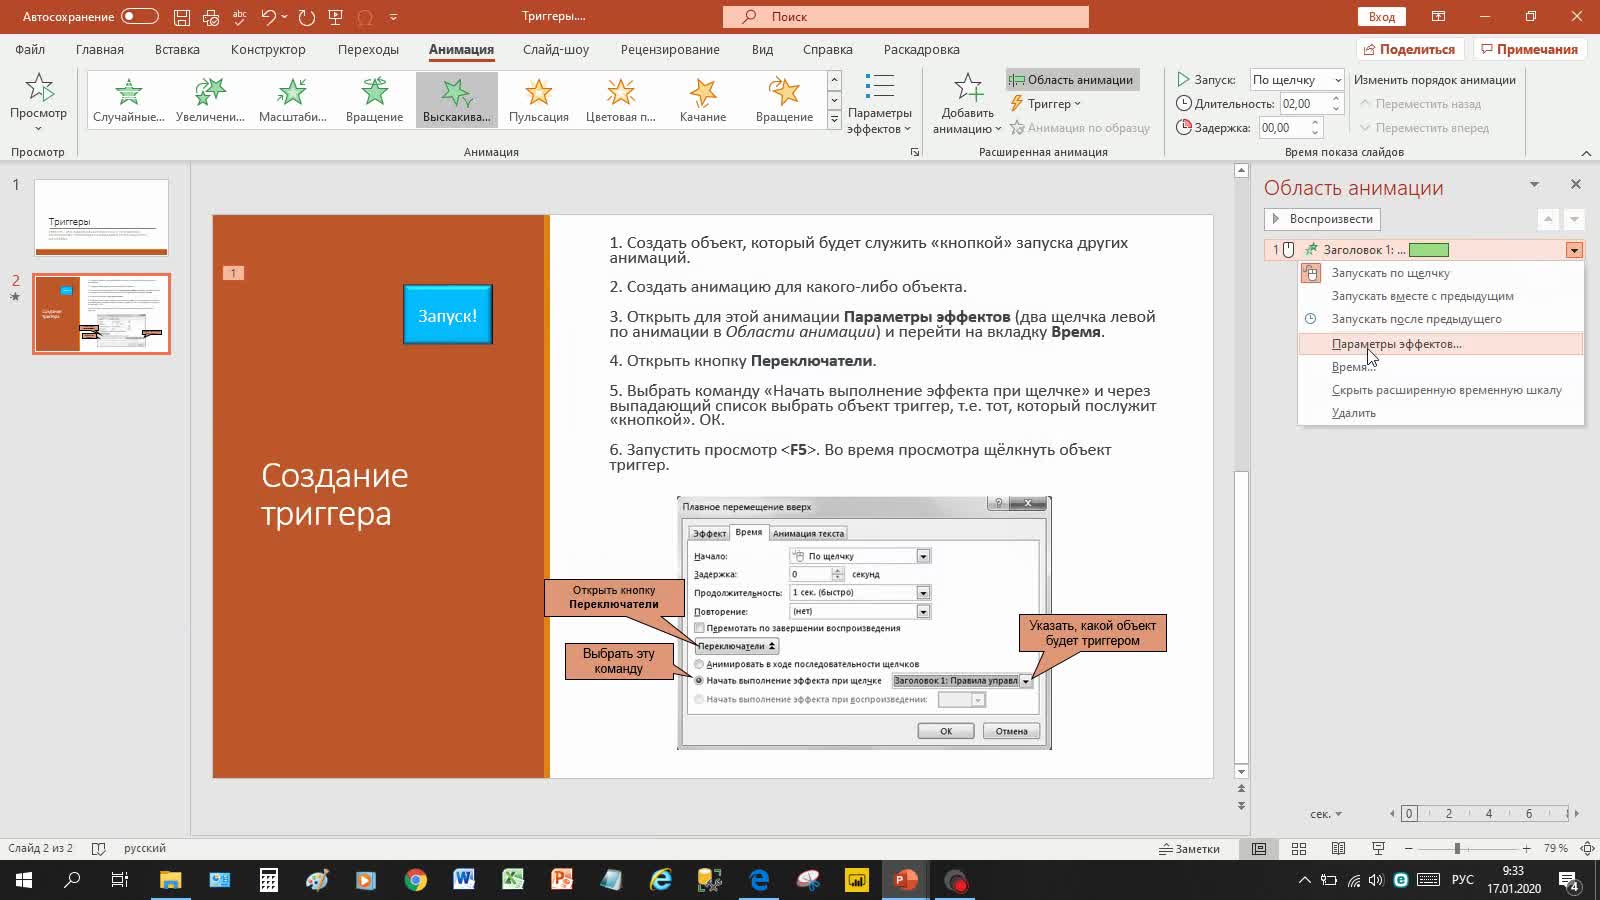The height and width of the screenshot is (900, 1600).
Task: Choose Запускать по щелчку menu entry
Action: [1440, 273]
